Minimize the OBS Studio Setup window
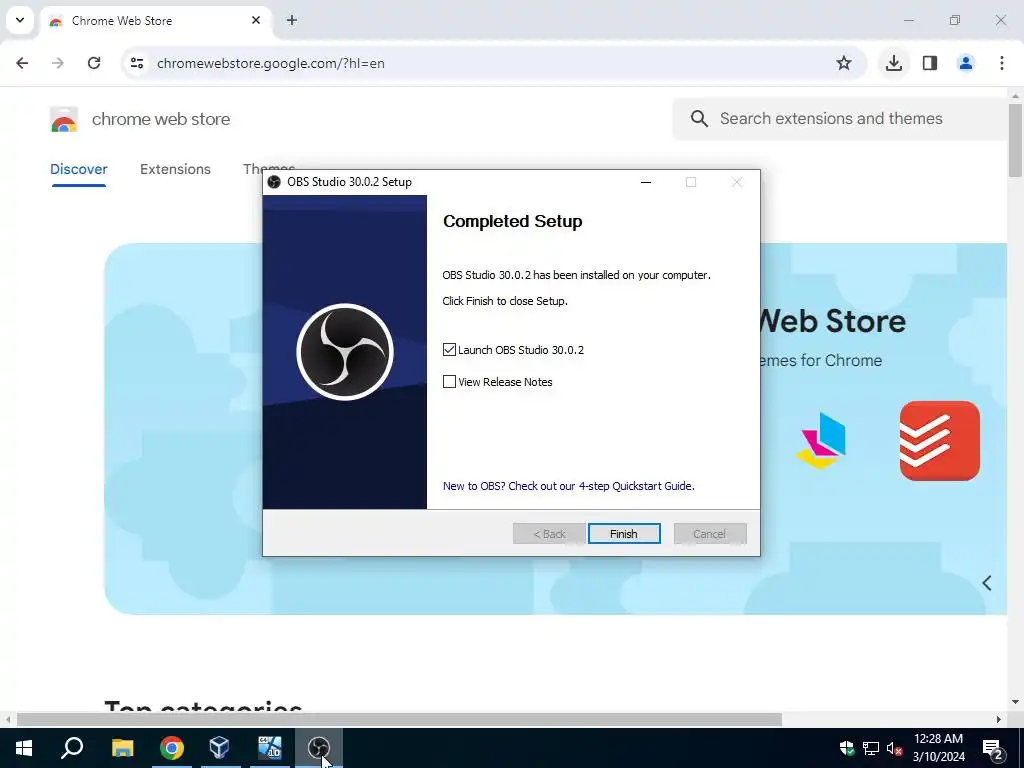The height and width of the screenshot is (768, 1024). [x=646, y=182]
